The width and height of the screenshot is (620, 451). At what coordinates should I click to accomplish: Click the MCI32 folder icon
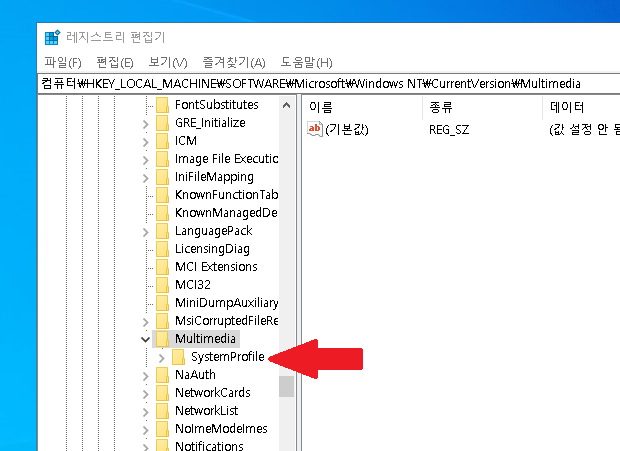coord(163,285)
